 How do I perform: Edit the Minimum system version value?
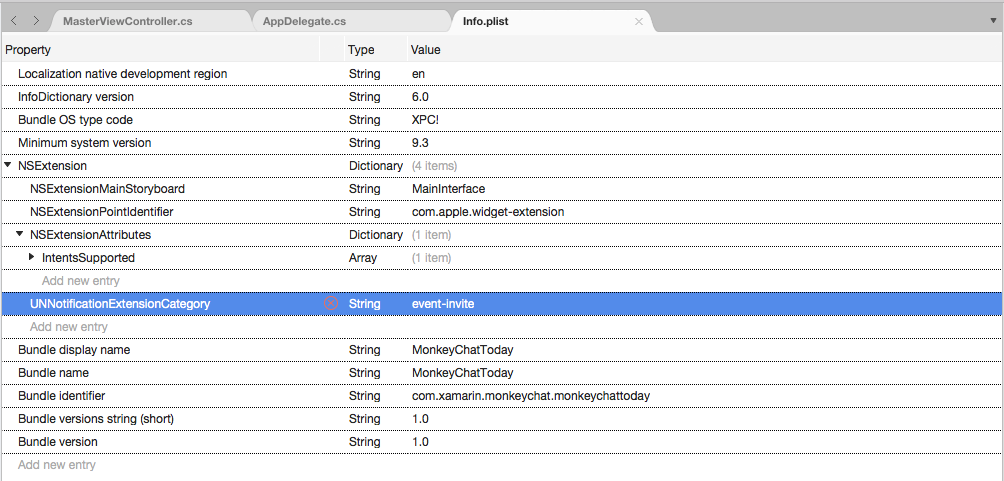[422, 143]
